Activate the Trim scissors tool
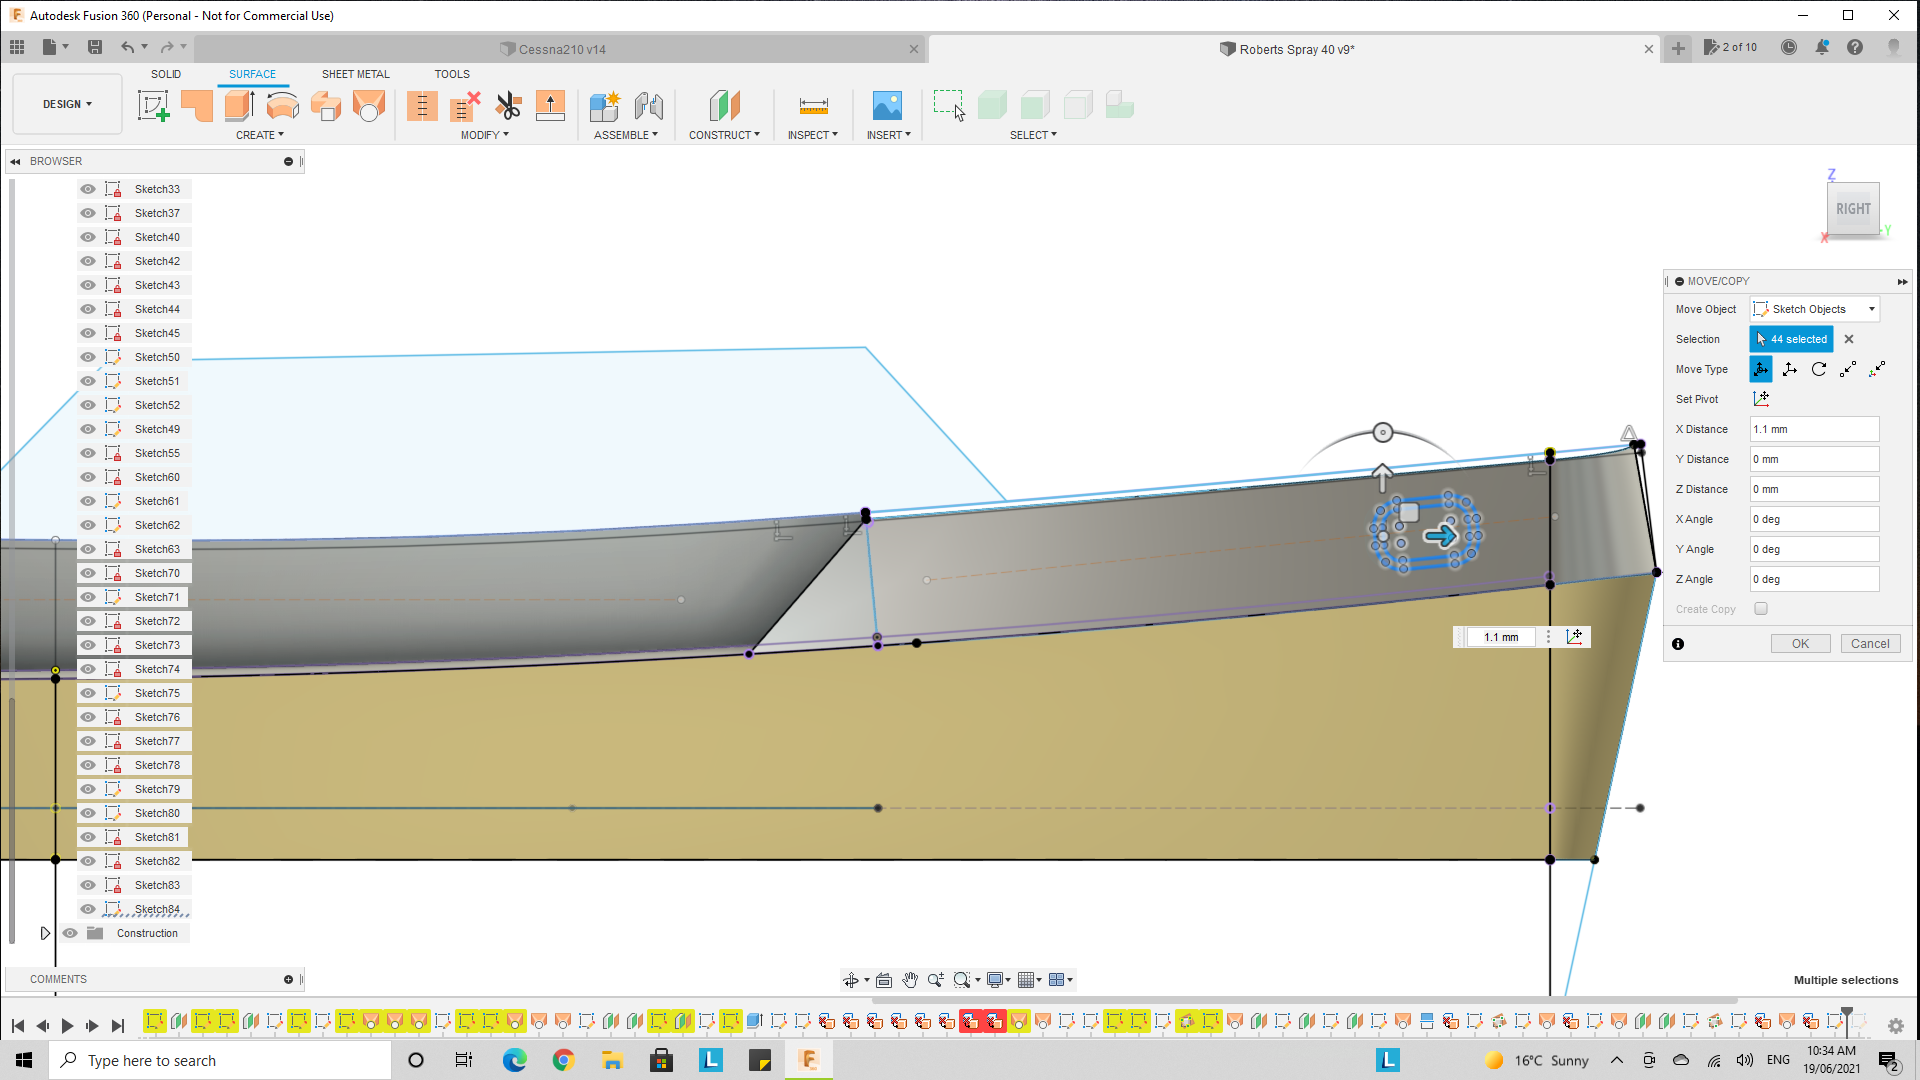This screenshot has width=1920, height=1080. tap(509, 105)
